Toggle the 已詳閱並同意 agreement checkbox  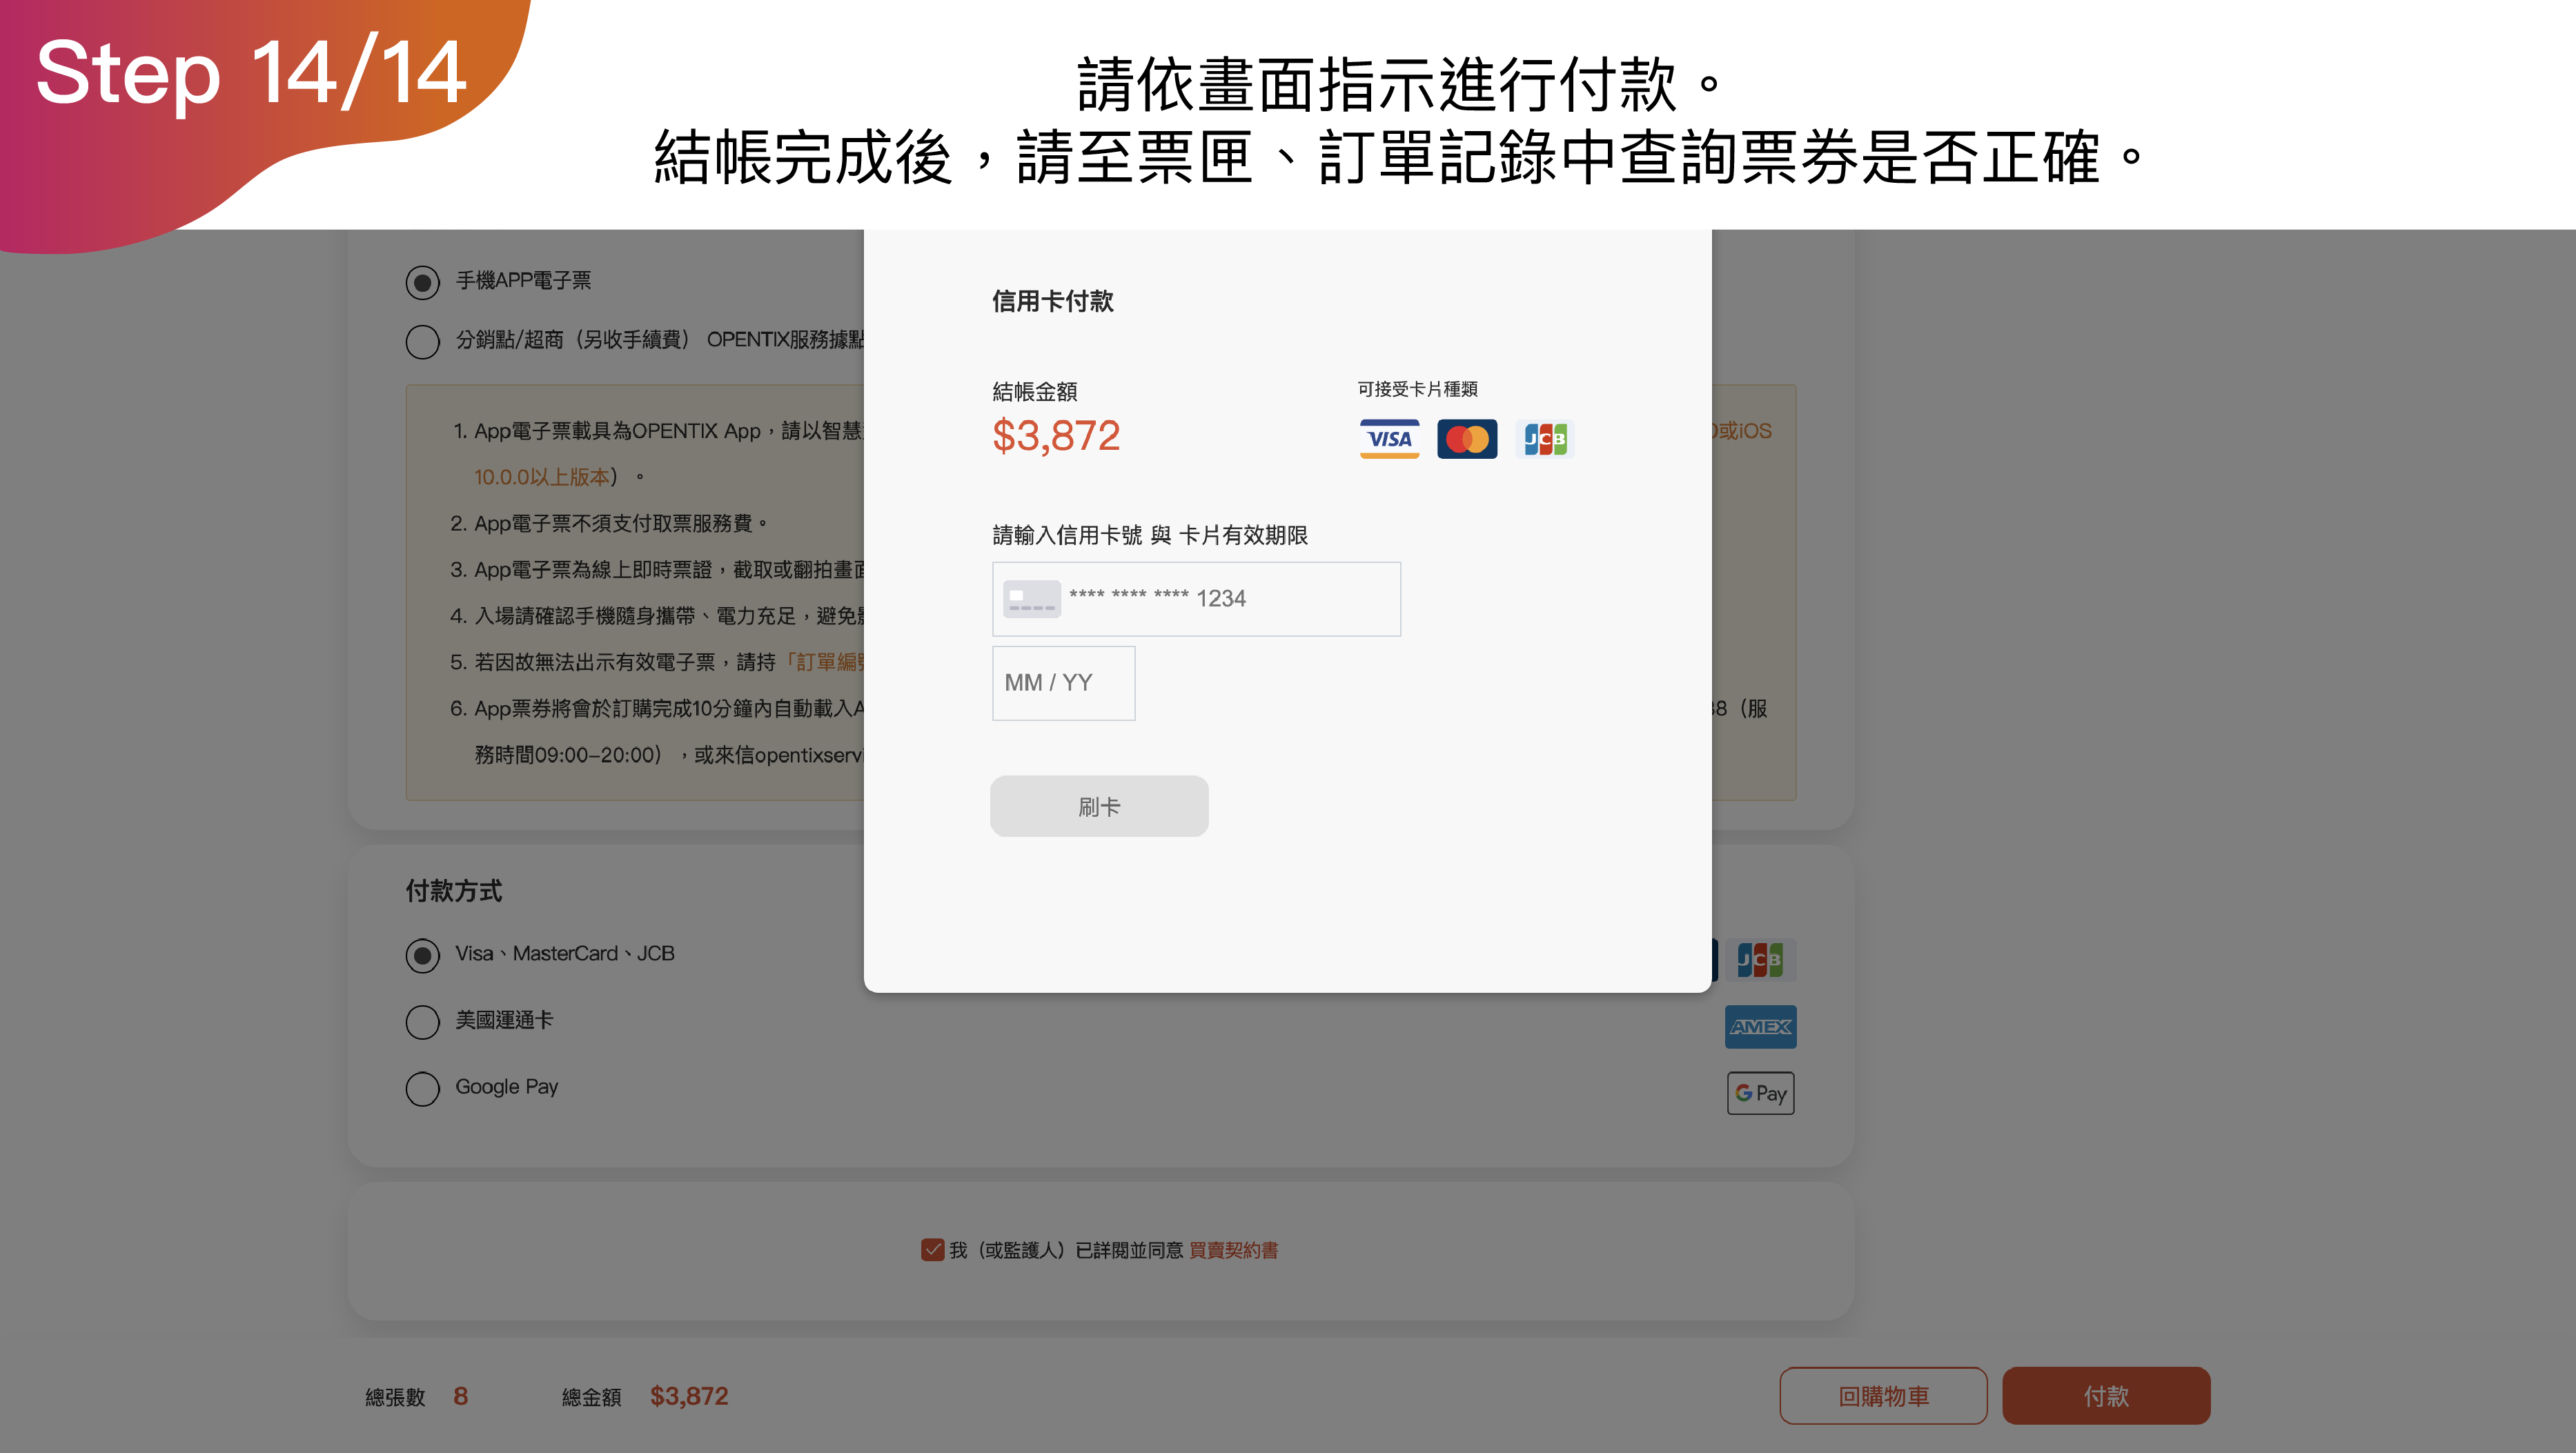point(932,1250)
